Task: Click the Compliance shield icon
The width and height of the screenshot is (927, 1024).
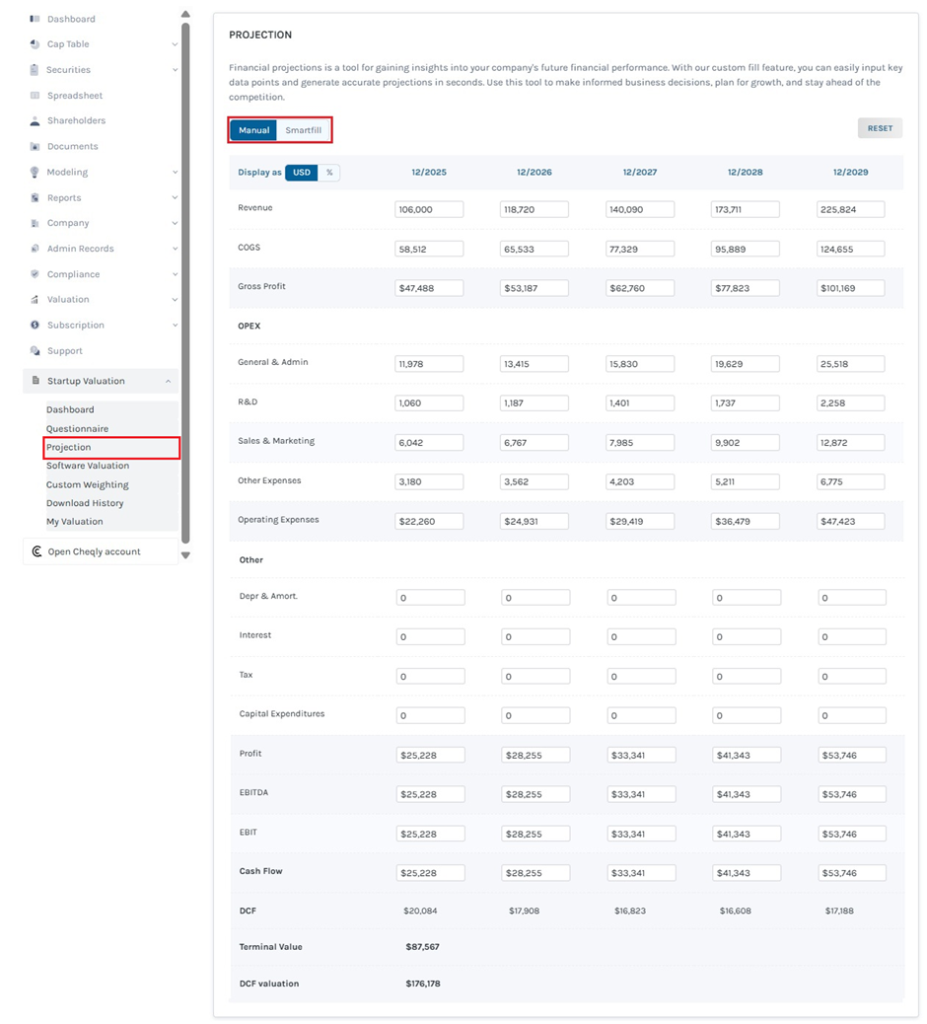Action: click(x=35, y=274)
